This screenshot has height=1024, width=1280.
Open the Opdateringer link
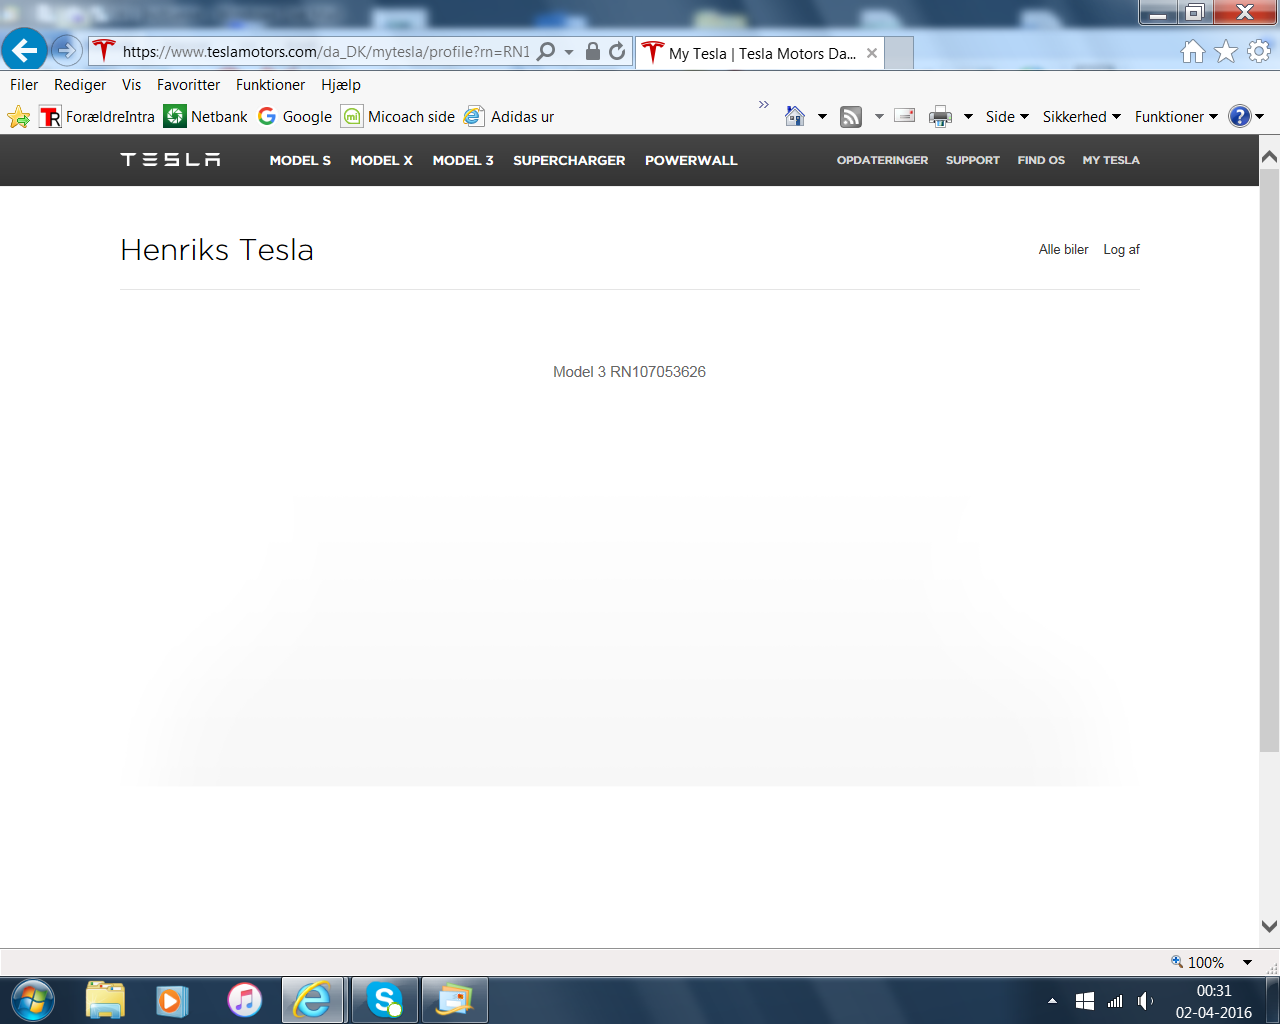point(882,160)
